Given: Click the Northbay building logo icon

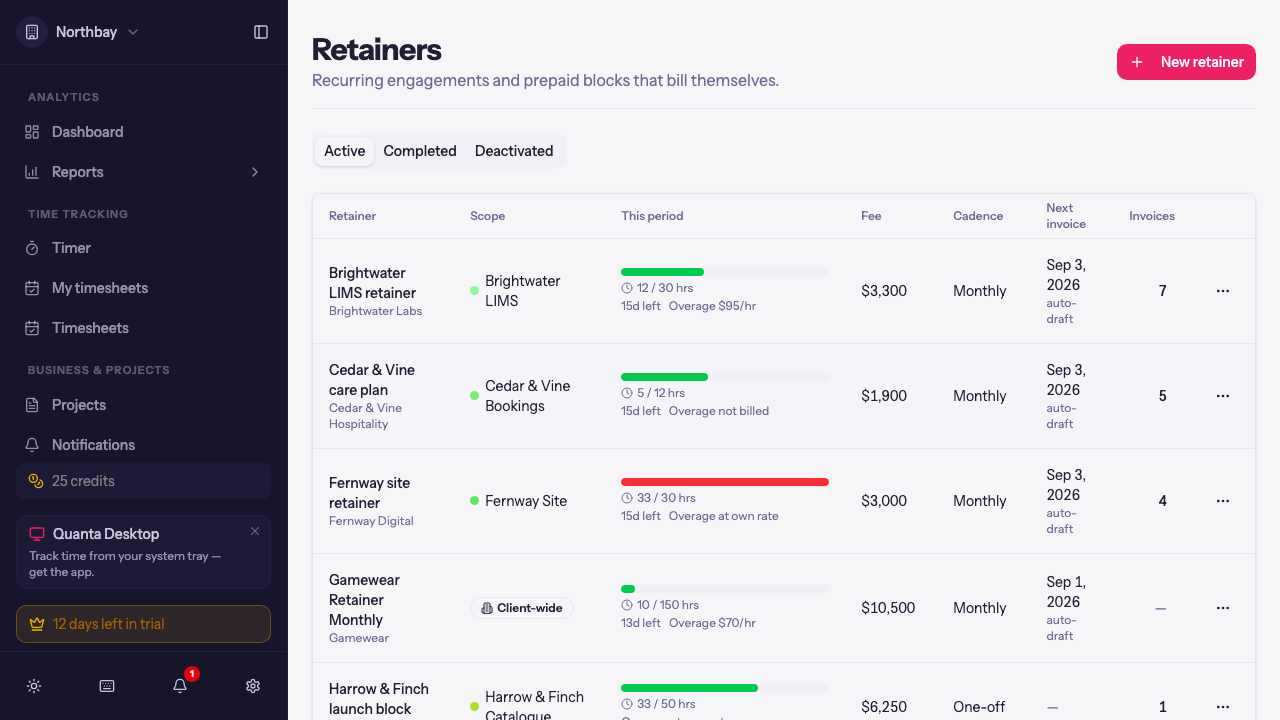Looking at the screenshot, I should (32, 32).
